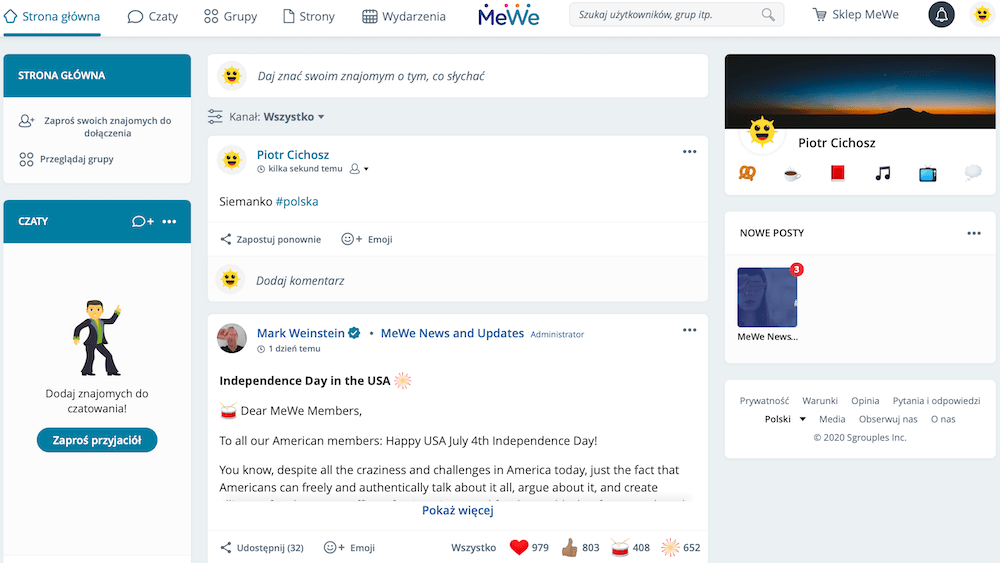The width and height of the screenshot is (1000, 563).
Task: Click Wszystko reactions filter
Action: pyautogui.click(x=473, y=548)
